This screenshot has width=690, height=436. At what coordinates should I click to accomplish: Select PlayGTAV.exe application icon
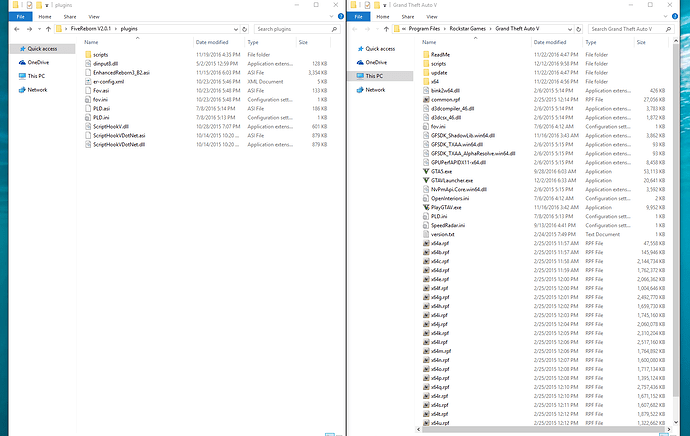tap(426, 207)
